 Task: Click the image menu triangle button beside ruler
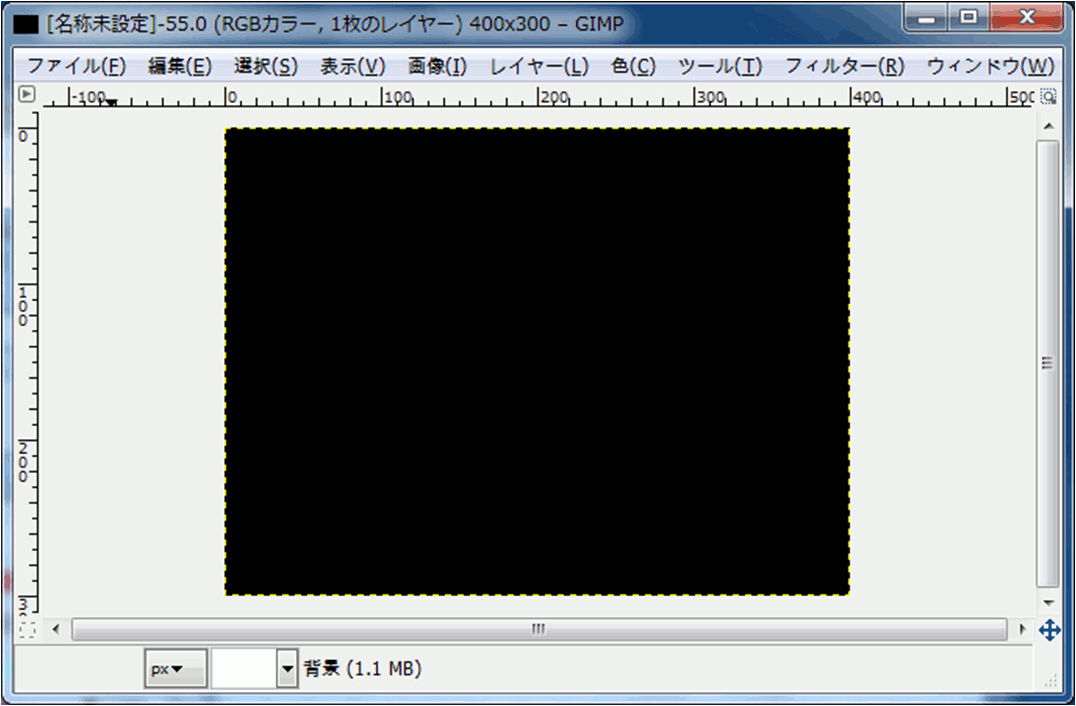[27, 96]
